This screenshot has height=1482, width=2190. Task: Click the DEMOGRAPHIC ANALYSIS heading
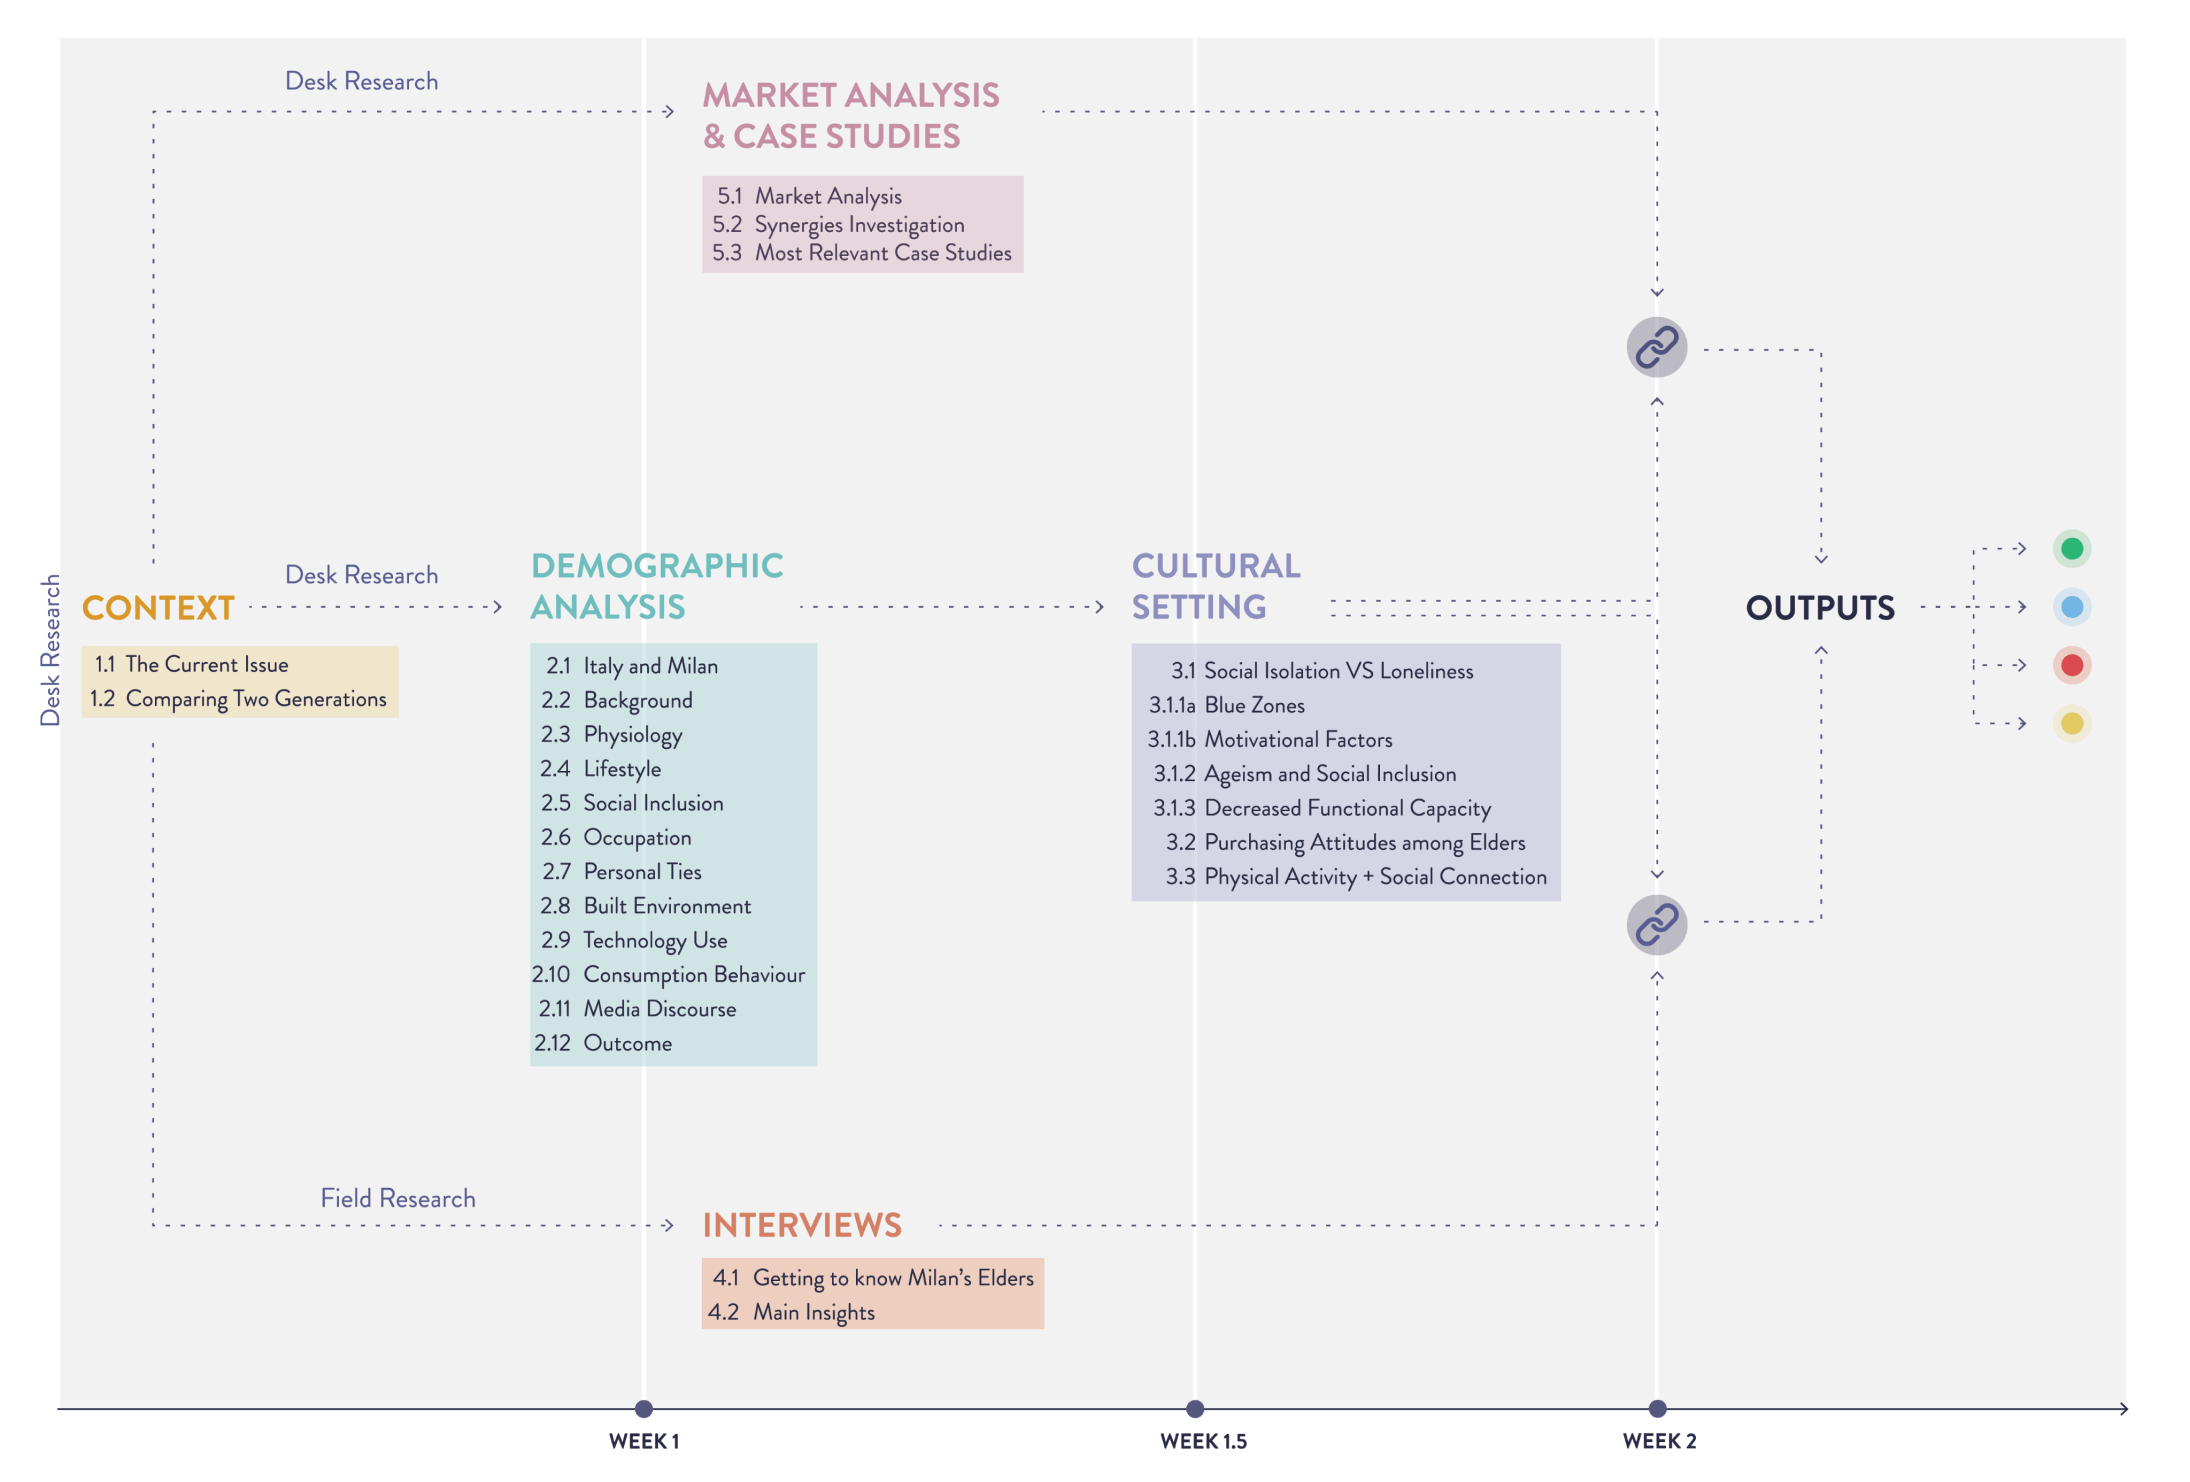point(656,586)
